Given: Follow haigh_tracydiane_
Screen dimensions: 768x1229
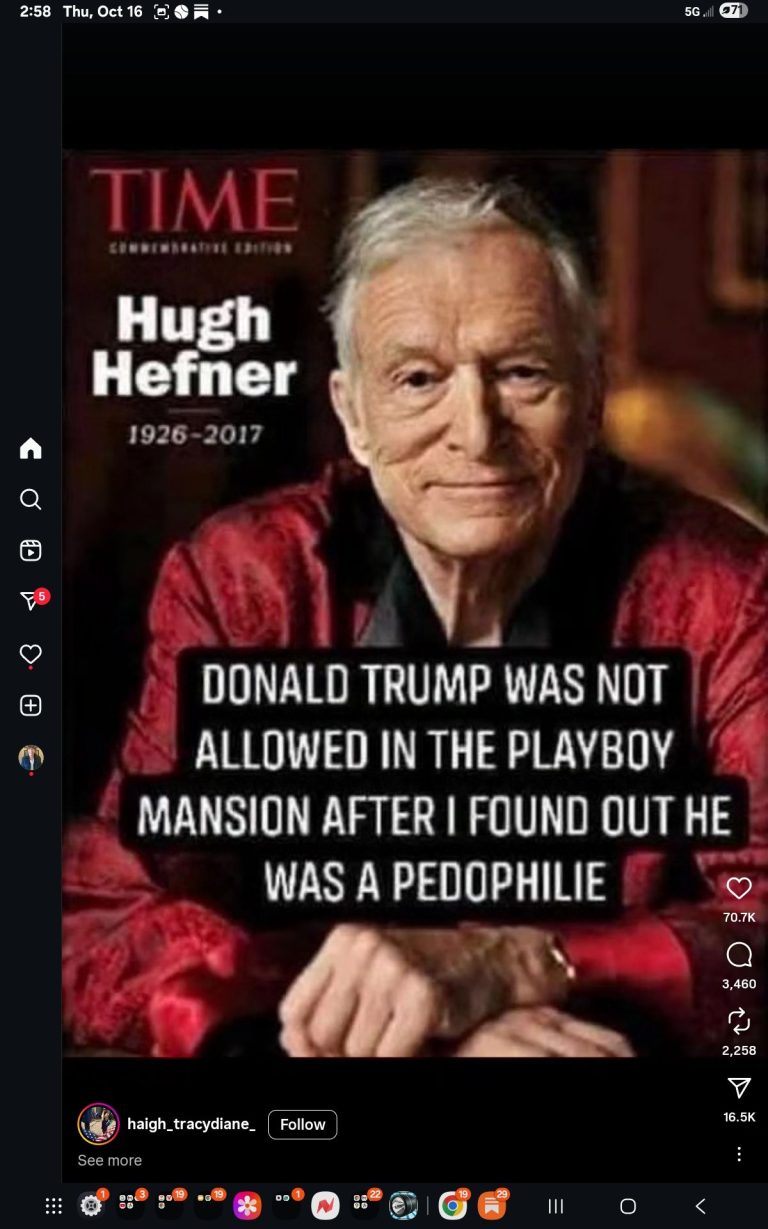Looking at the screenshot, I should [x=303, y=1124].
